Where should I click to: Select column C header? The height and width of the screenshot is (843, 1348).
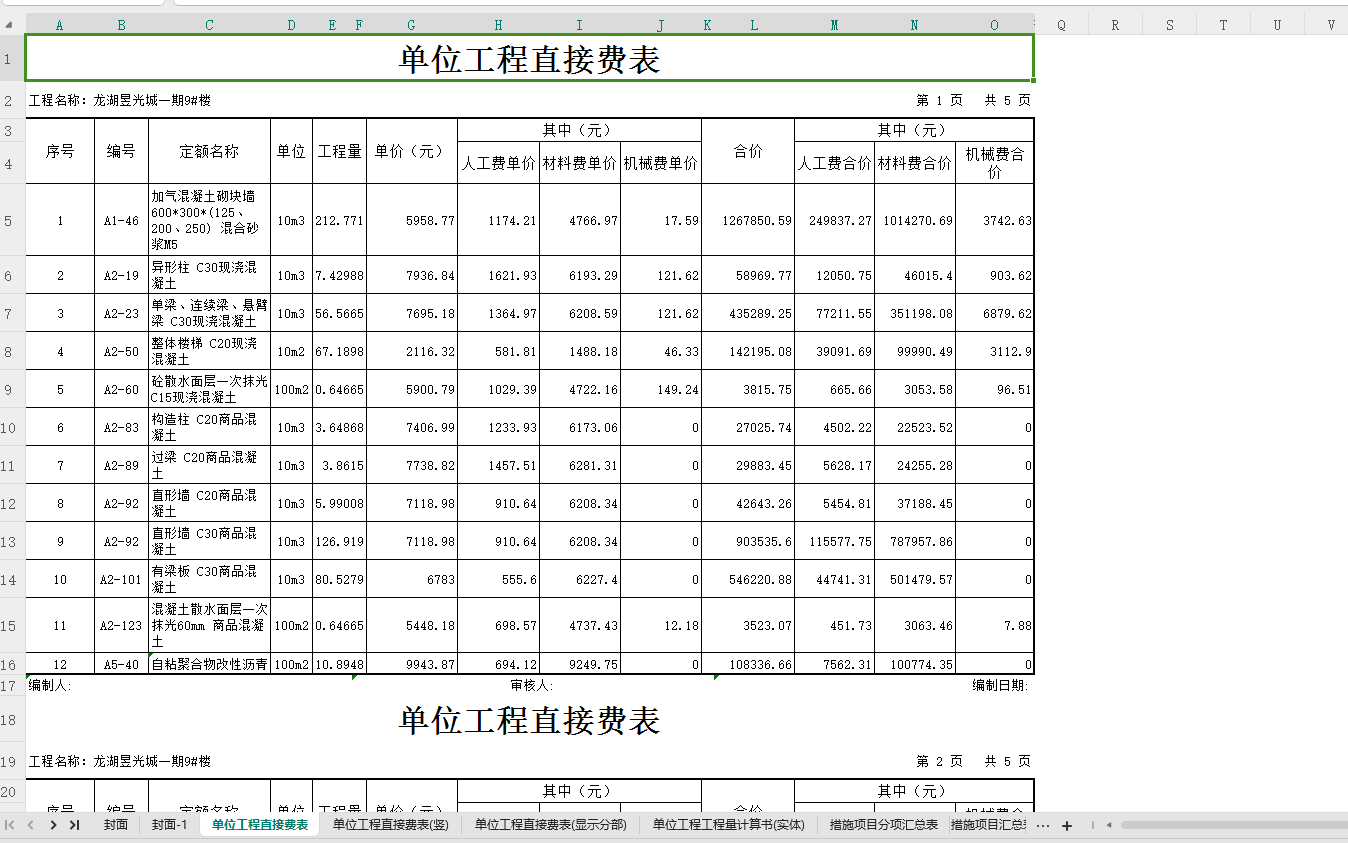(209, 25)
